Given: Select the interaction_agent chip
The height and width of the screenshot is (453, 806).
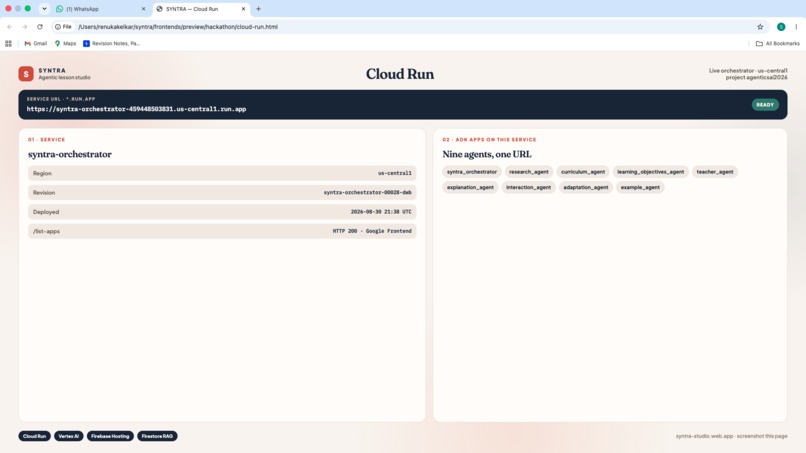Looking at the screenshot, I should 528,187.
